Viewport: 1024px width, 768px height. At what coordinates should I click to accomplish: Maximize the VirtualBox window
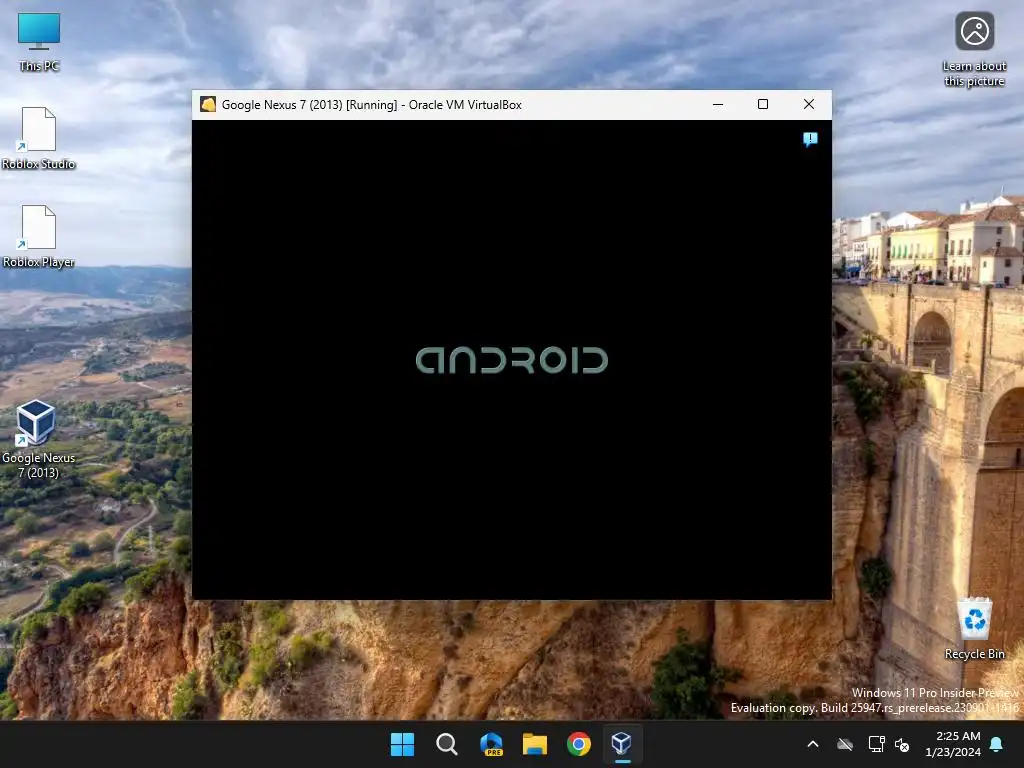763,104
